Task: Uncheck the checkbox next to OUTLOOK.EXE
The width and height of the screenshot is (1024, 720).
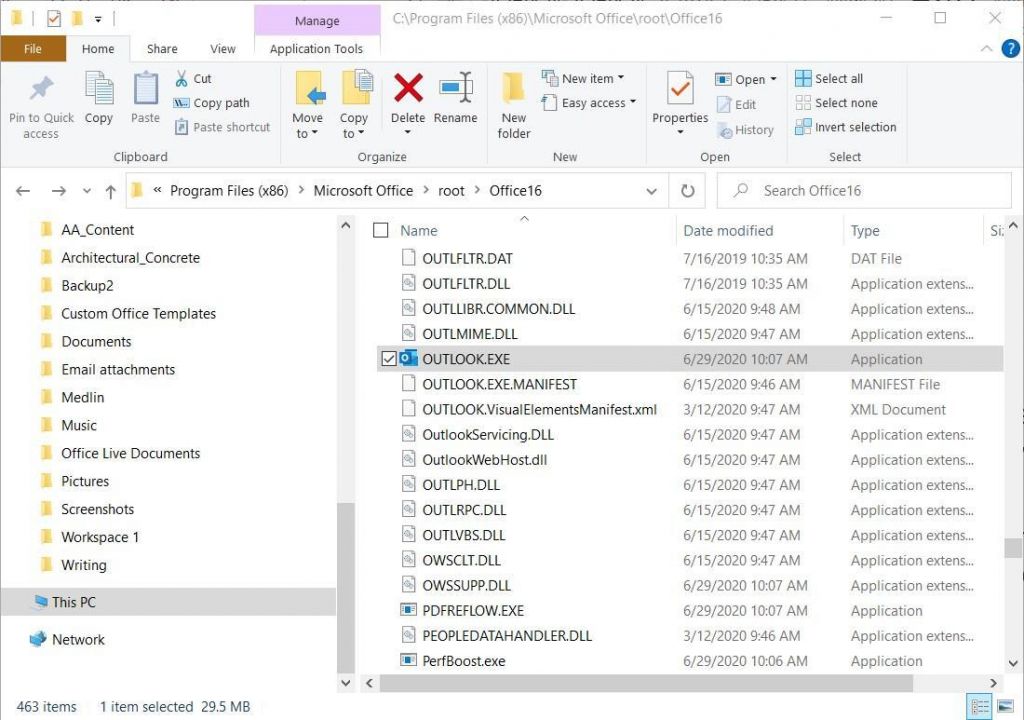Action: coord(390,358)
